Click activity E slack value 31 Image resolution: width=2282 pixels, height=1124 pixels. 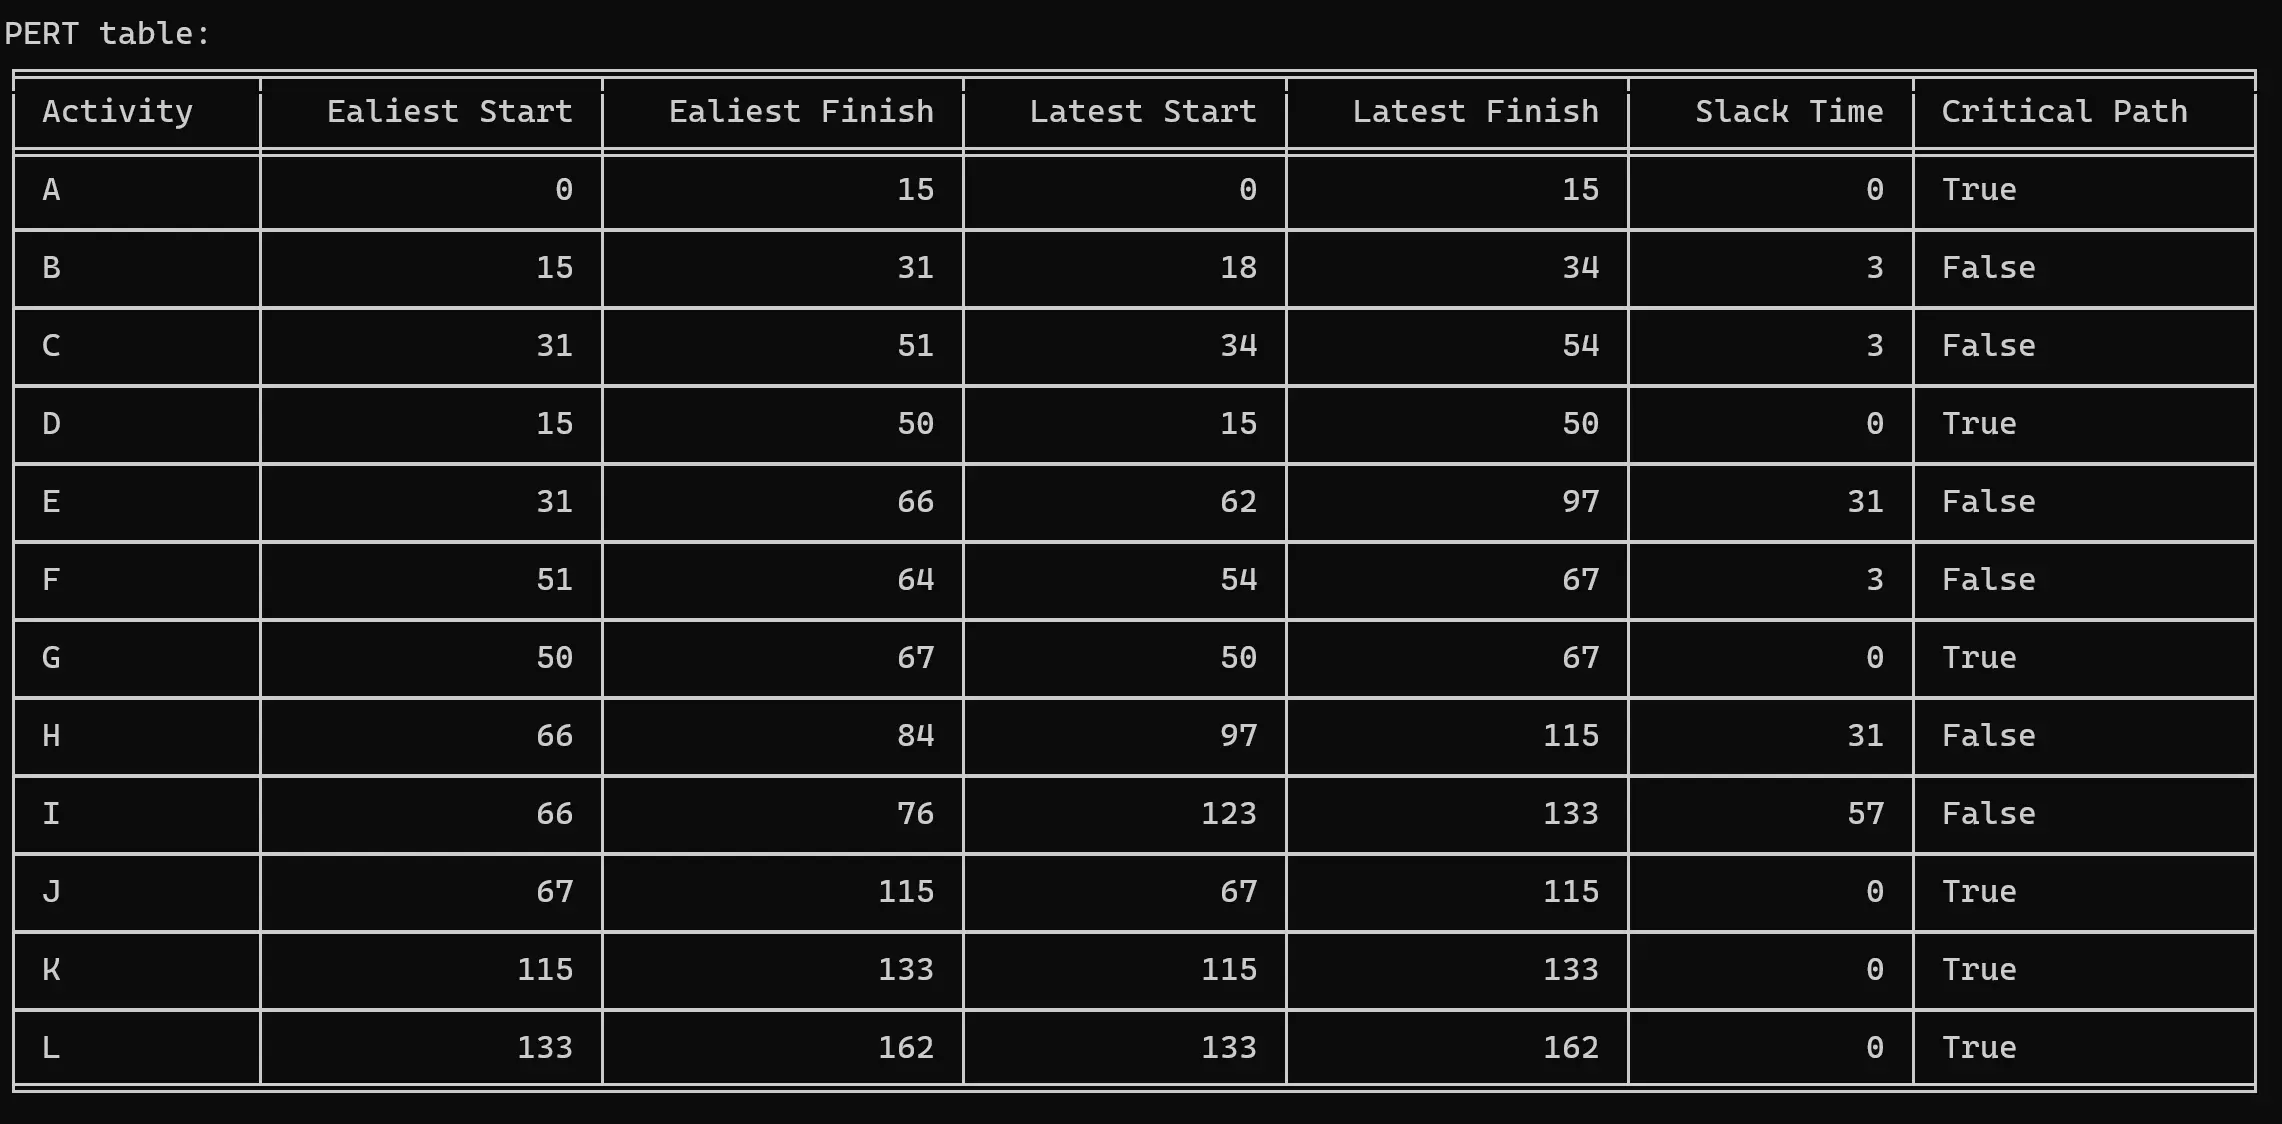point(1865,502)
